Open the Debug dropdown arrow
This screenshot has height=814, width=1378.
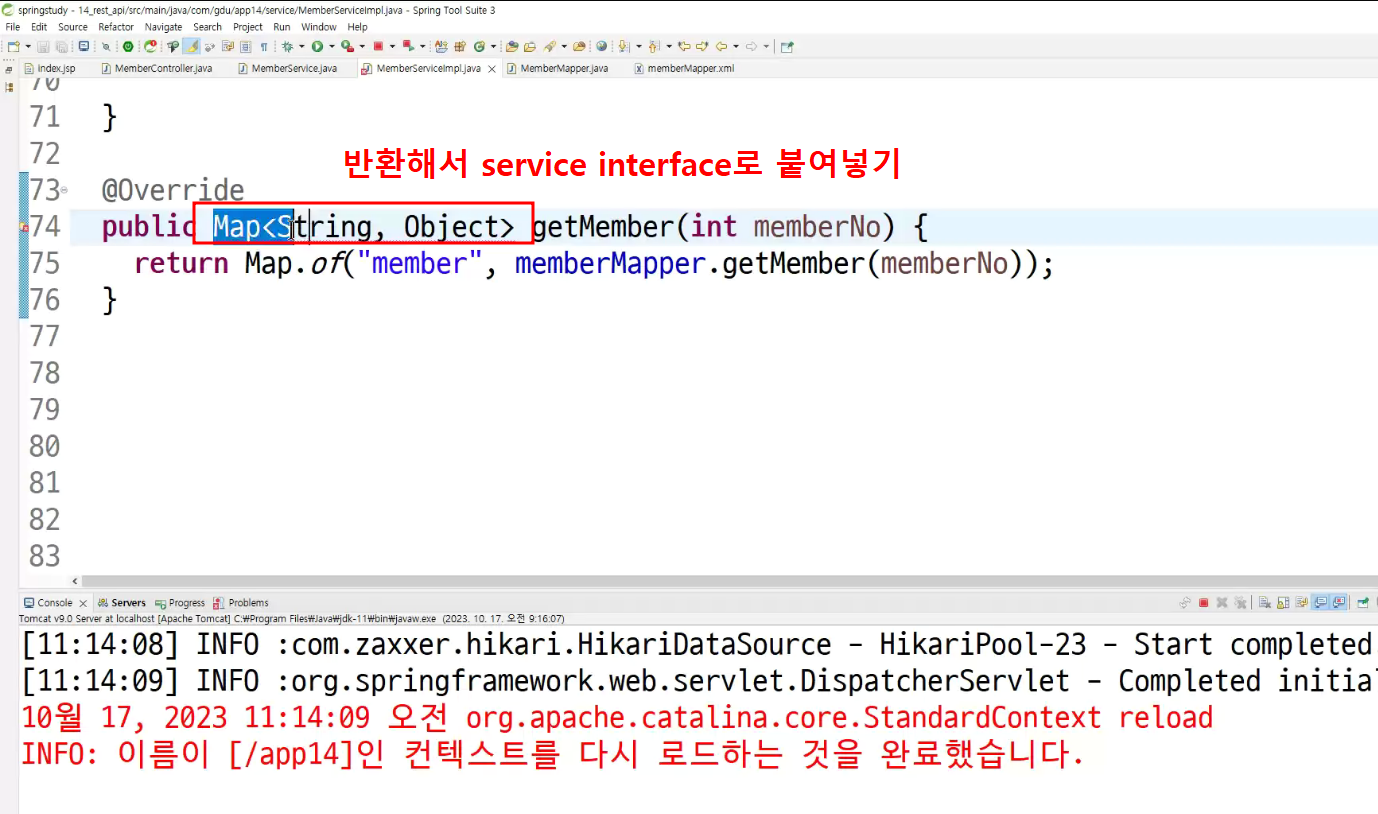pyautogui.click(x=301, y=46)
